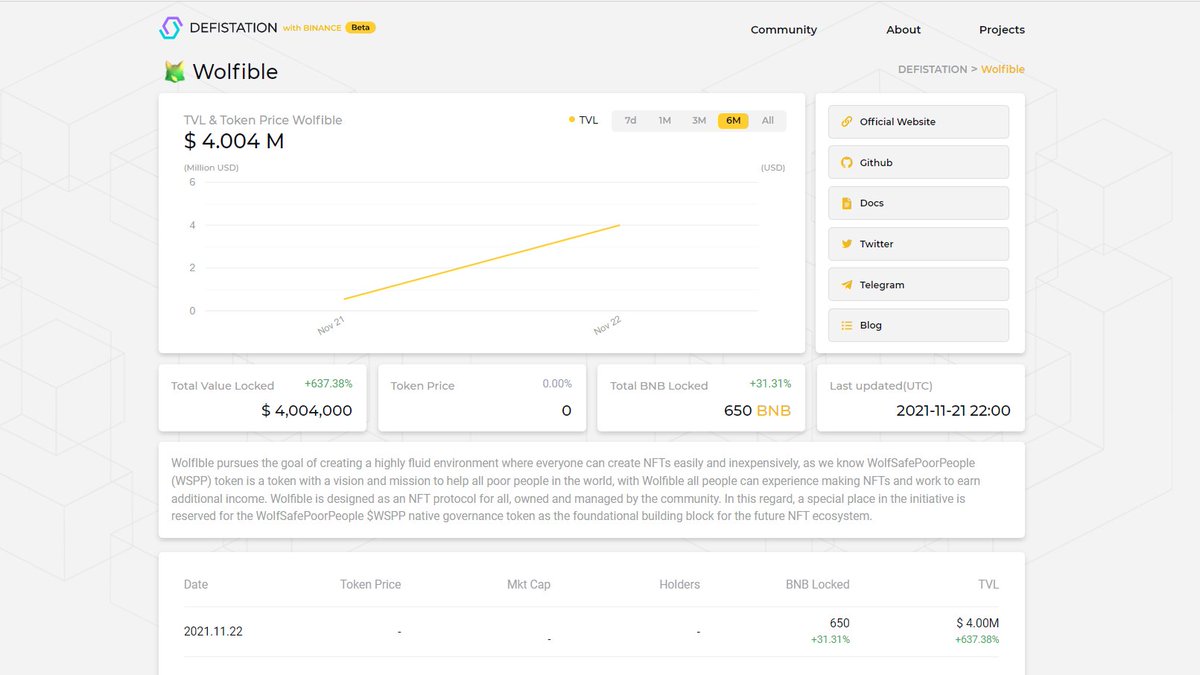Click the 2021-11-21 22:00 timestamp
The width and height of the screenshot is (1200, 675).
(953, 411)
